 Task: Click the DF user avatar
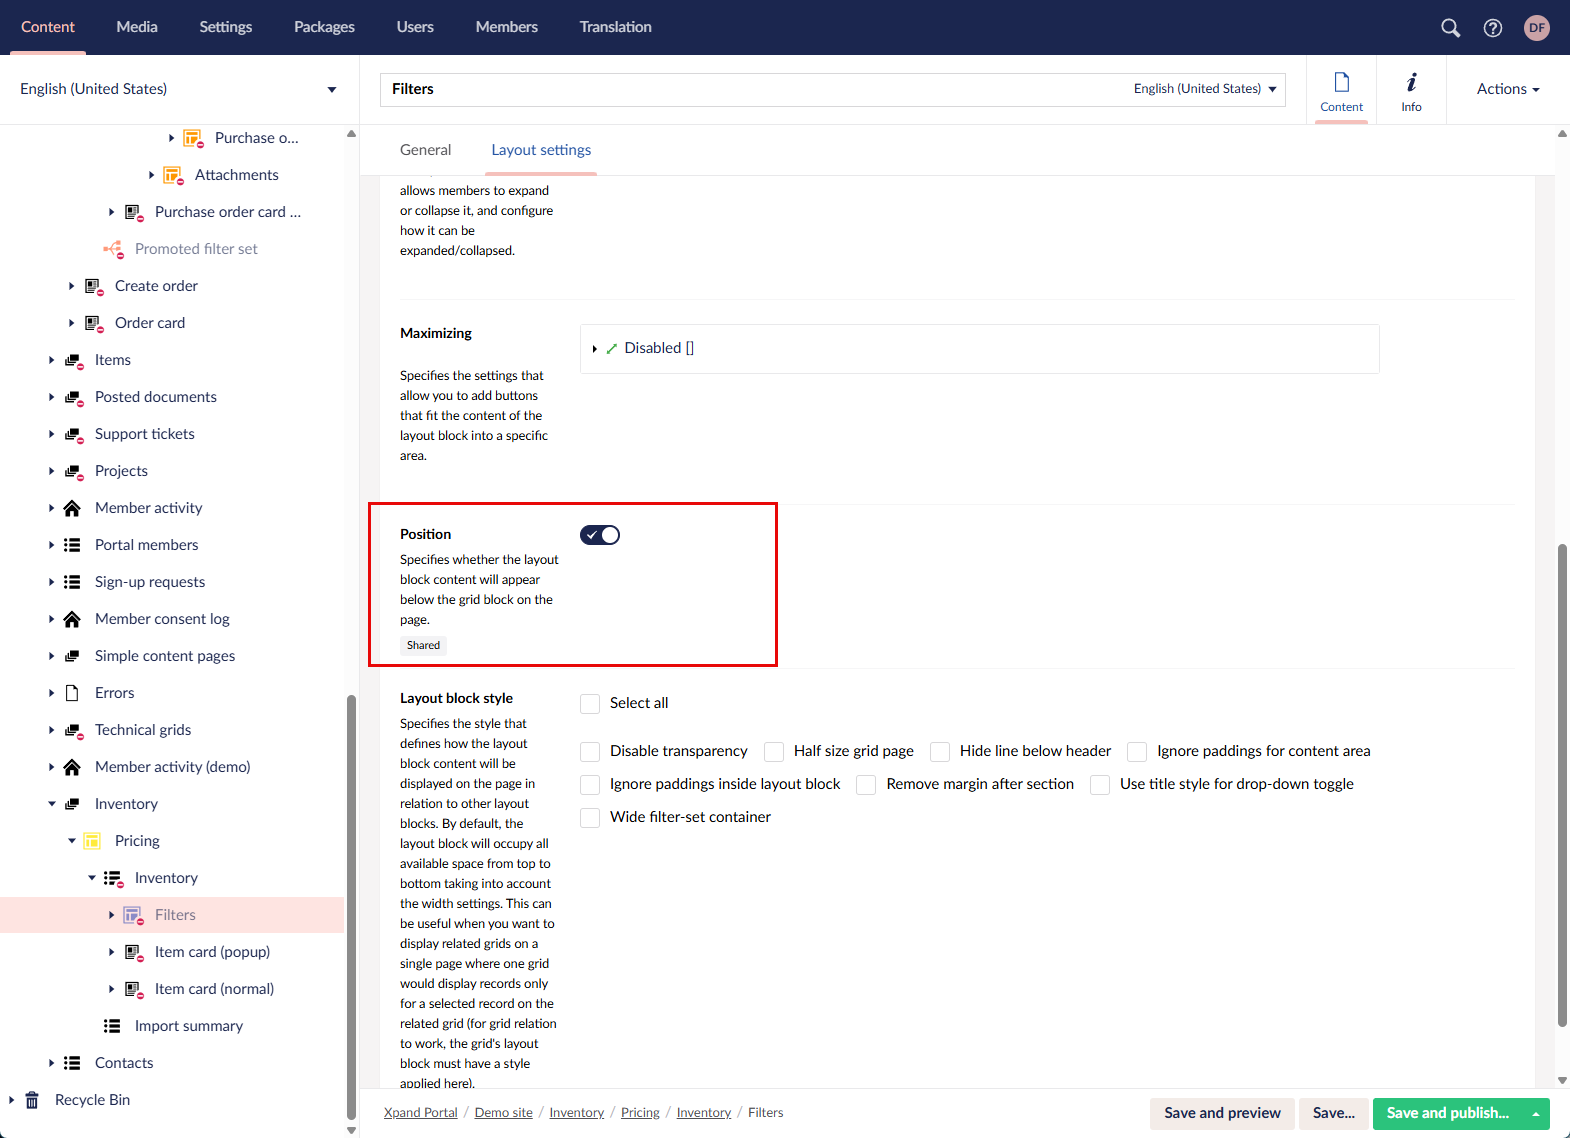point(1536,28)
